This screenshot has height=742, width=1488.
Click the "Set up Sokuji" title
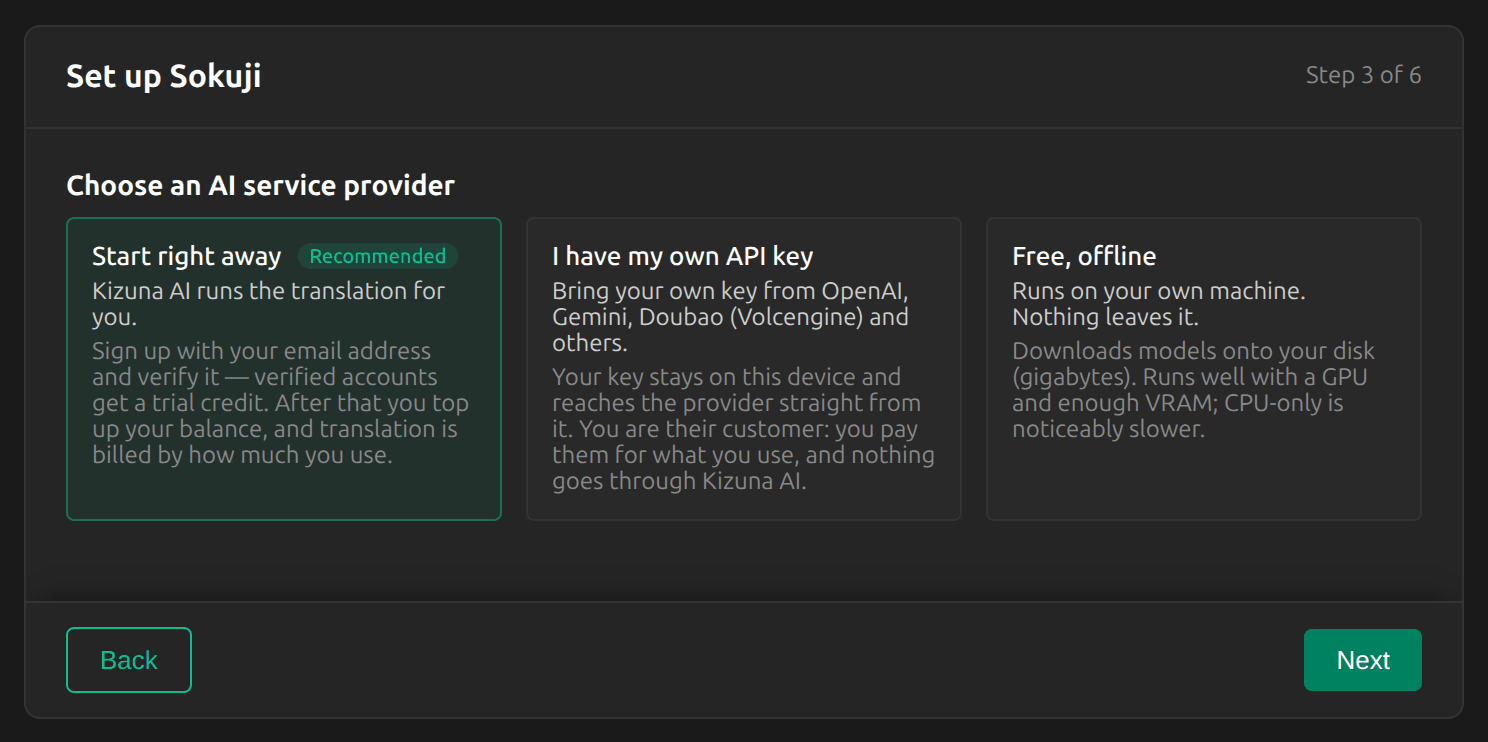164,76
